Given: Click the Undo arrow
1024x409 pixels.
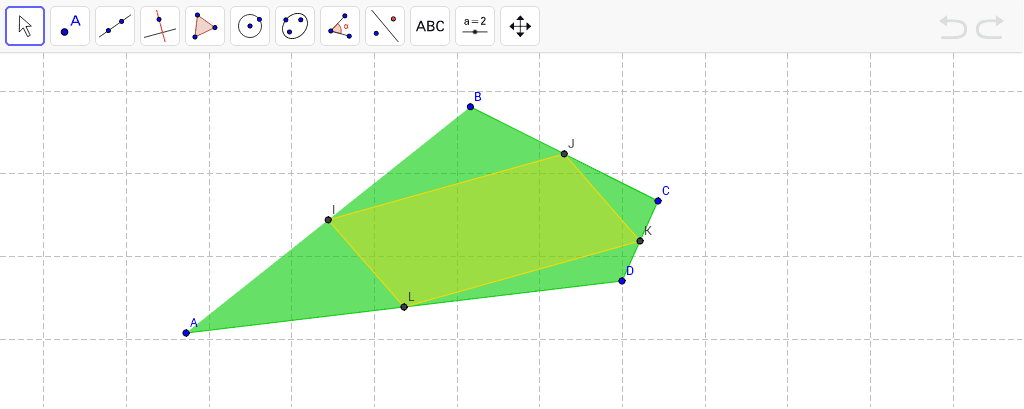Looking at the screenshot, I should coord(953,27).
